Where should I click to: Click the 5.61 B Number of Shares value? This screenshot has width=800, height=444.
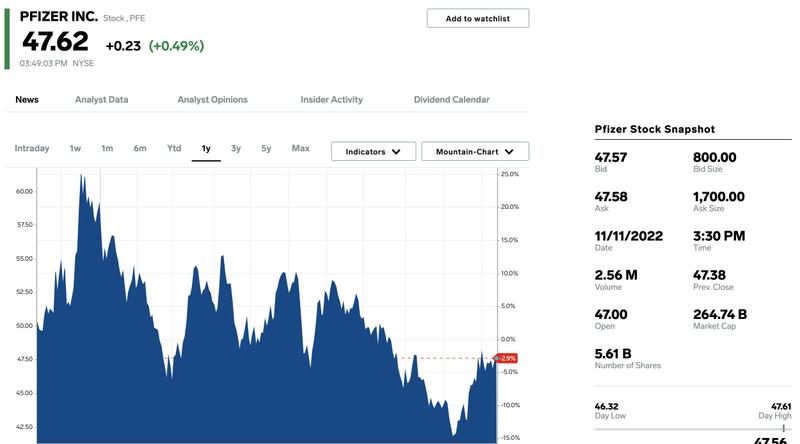point(613,354)
